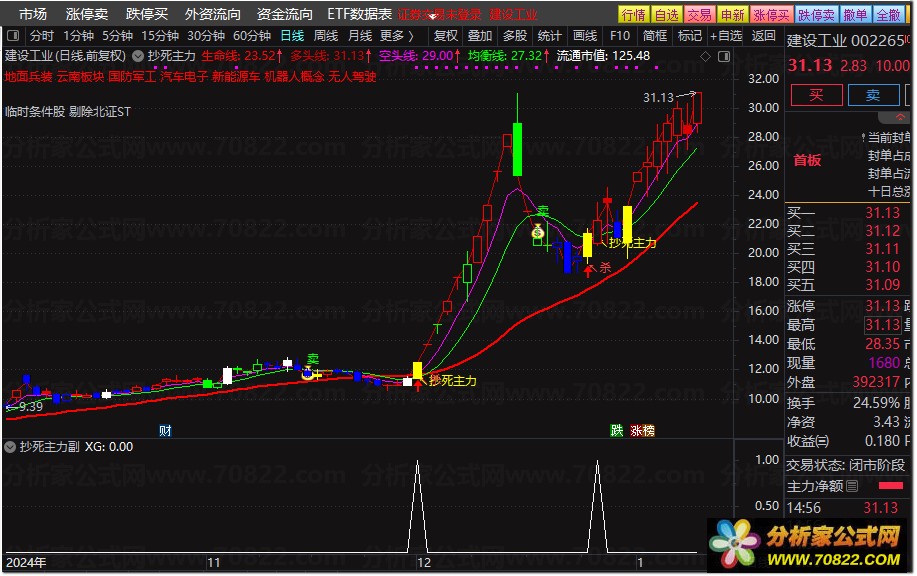The height and width of the screenshot is (576, 917).
Task: Open the 外资流向 menu
Action: point(212,14)
